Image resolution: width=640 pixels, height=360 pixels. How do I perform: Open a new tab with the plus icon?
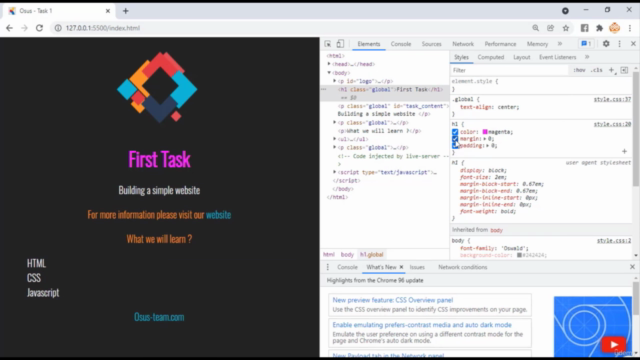click(x=126, y=11)
